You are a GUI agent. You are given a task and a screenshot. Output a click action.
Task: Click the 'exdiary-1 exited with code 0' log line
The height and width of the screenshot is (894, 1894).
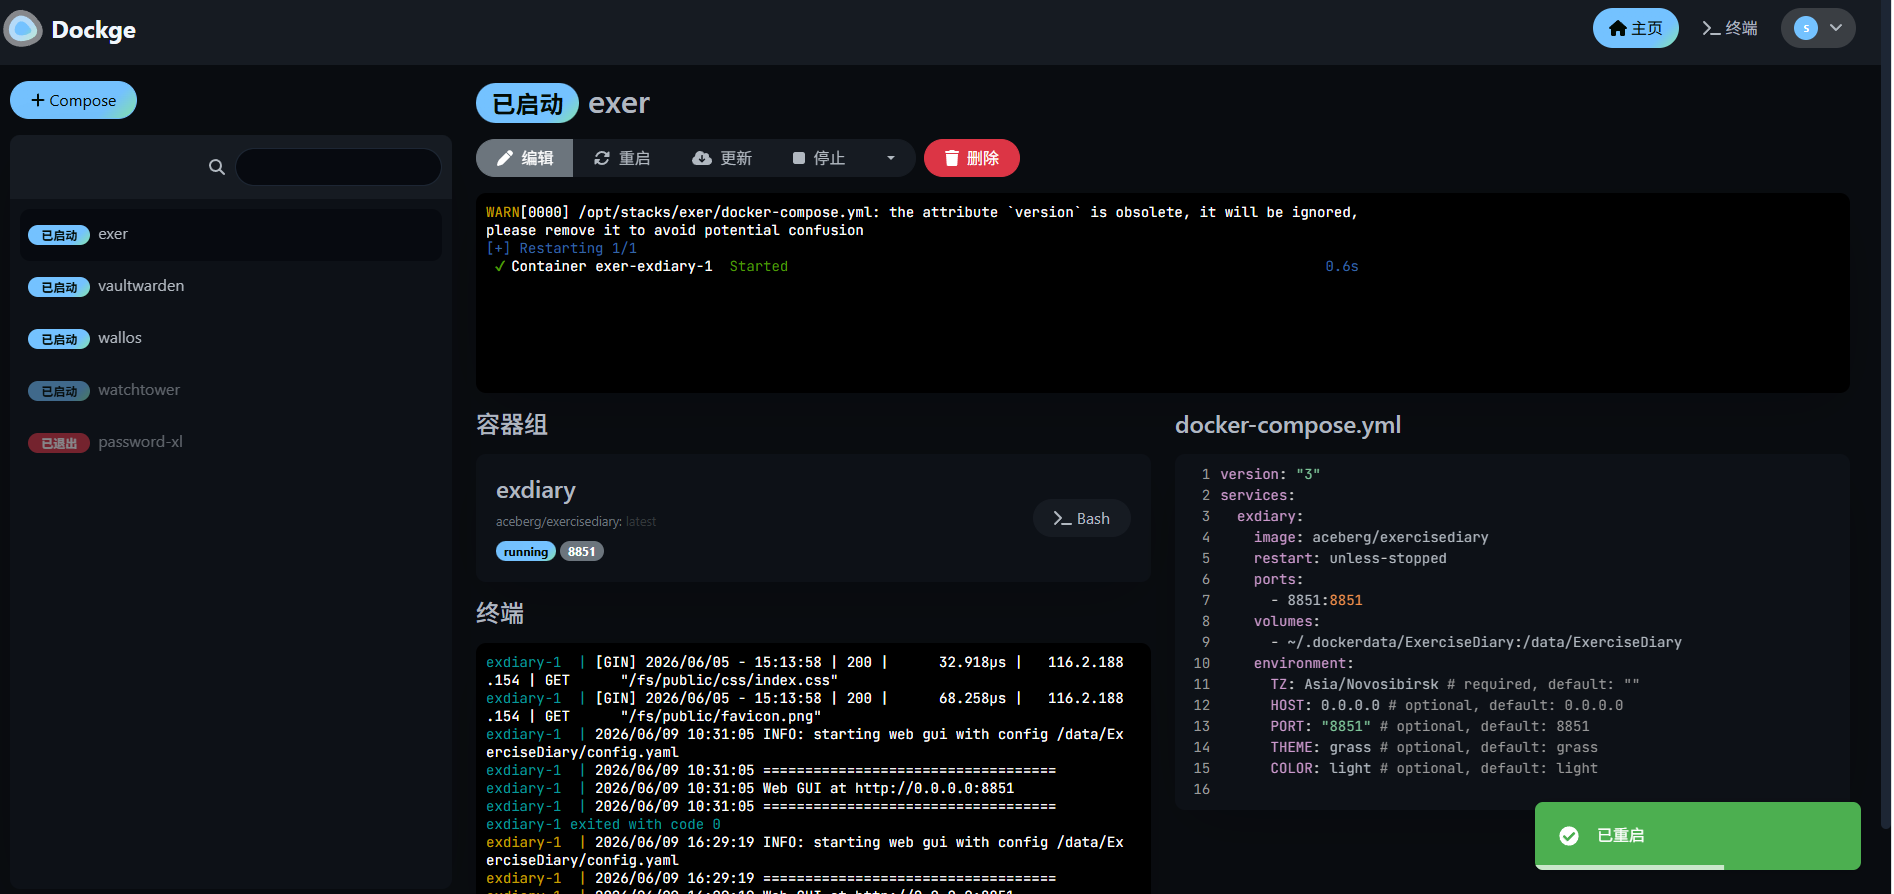click(x=603, y=825)
